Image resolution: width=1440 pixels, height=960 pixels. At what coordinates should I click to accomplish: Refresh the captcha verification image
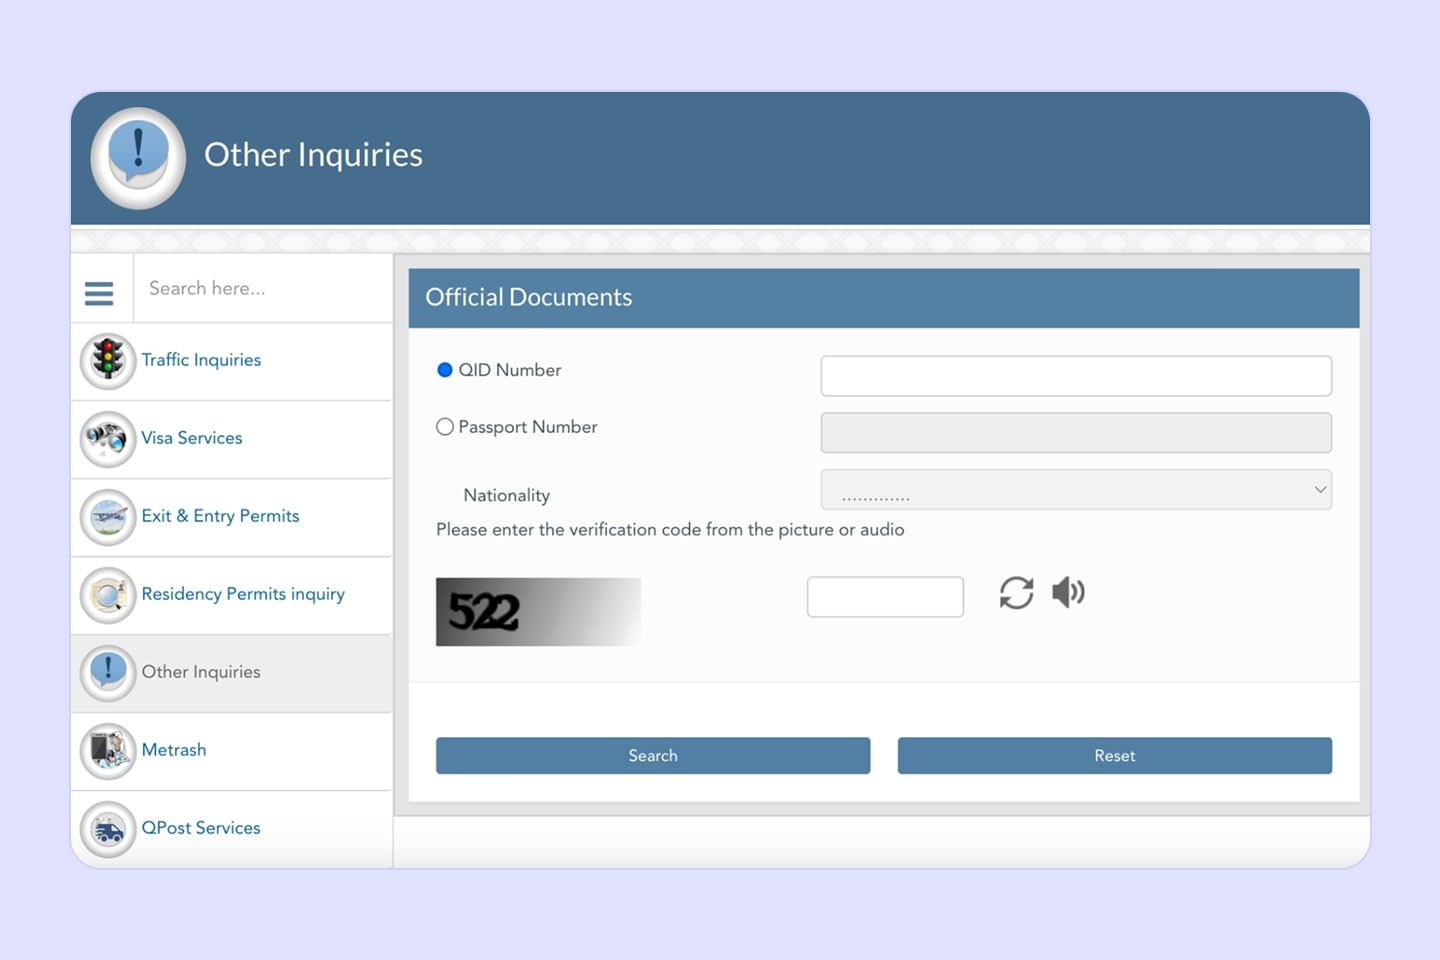point(1016,593)
